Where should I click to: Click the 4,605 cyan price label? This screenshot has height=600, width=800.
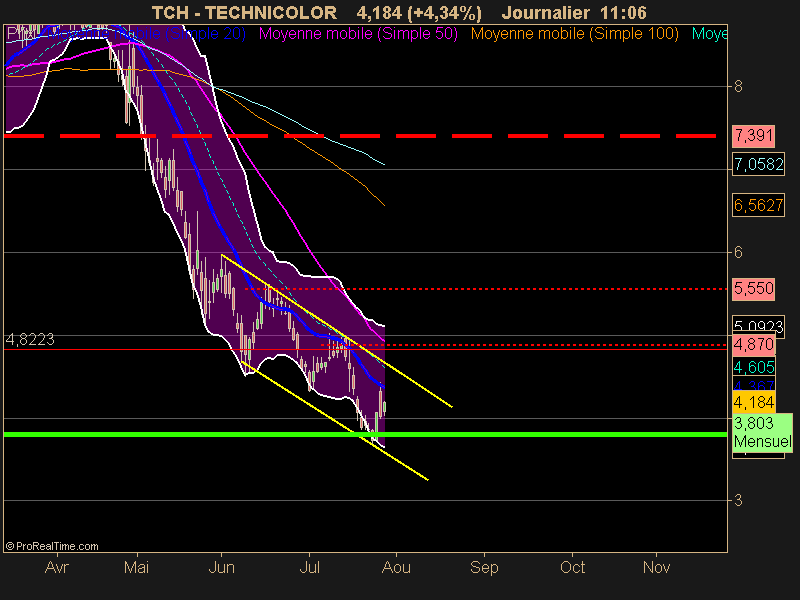754,367
